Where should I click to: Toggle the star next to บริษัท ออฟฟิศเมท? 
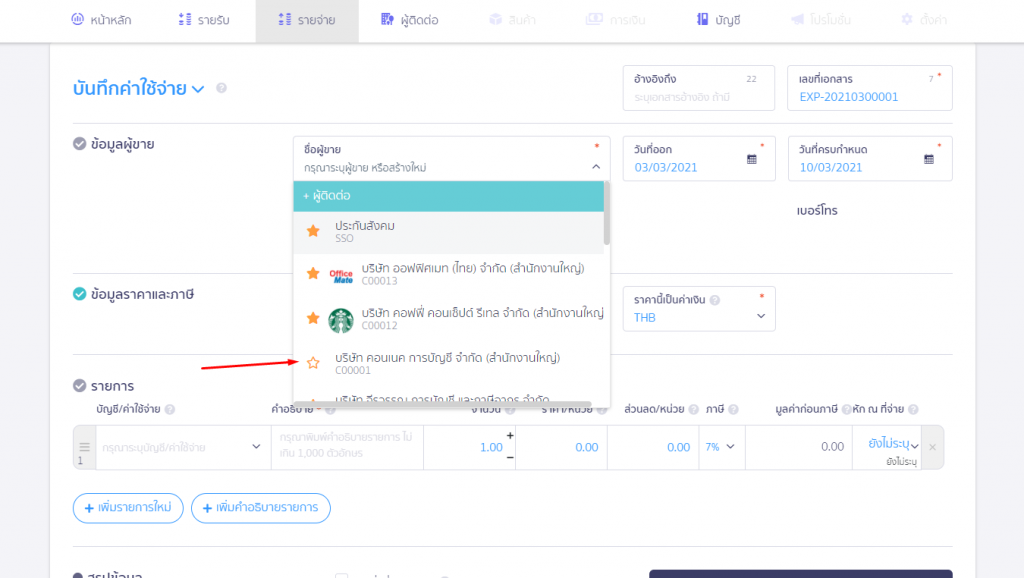point(313,273)
